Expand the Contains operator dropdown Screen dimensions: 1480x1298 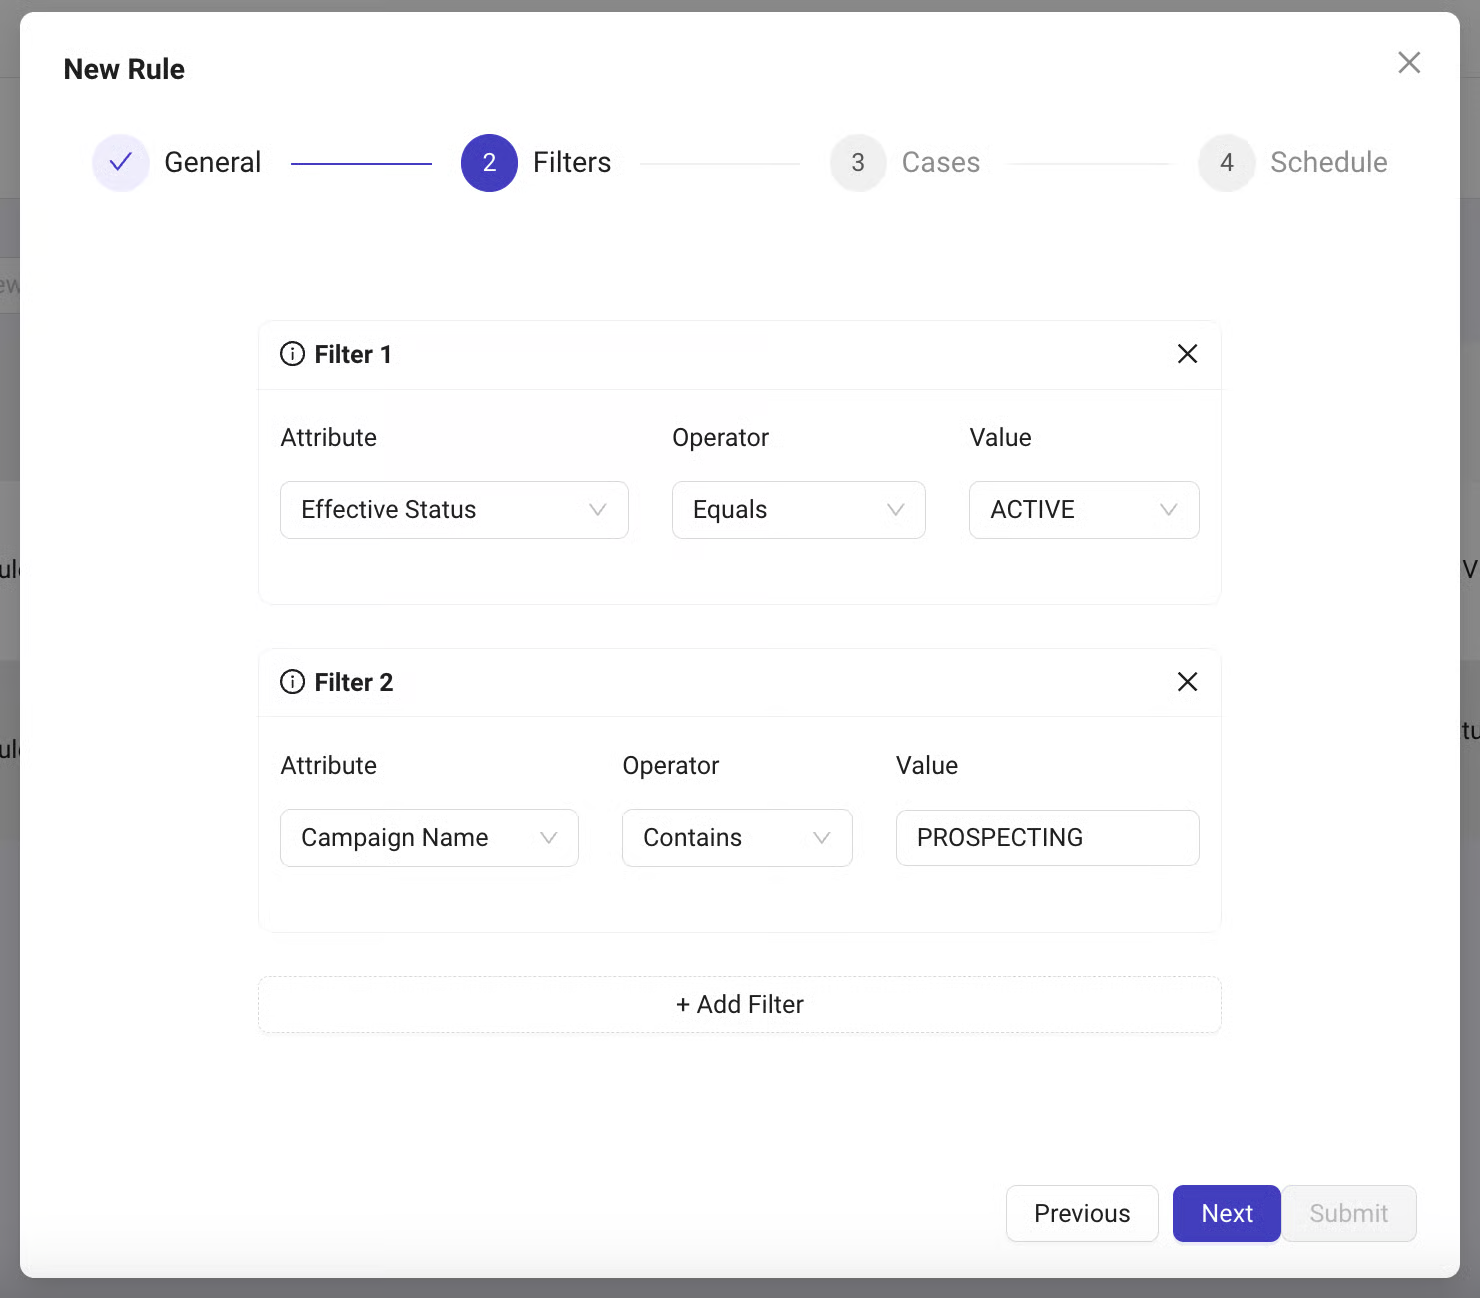tap(736, 838)
